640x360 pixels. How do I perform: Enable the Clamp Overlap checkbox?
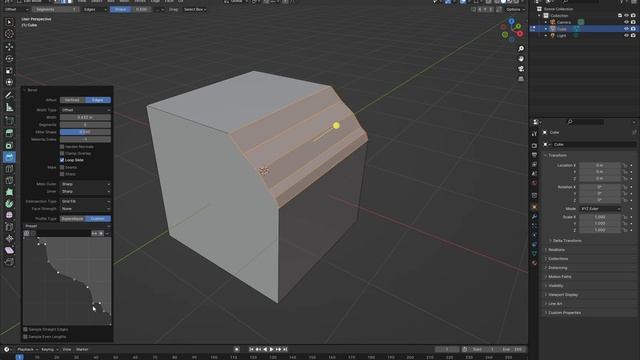pos(62,153)
